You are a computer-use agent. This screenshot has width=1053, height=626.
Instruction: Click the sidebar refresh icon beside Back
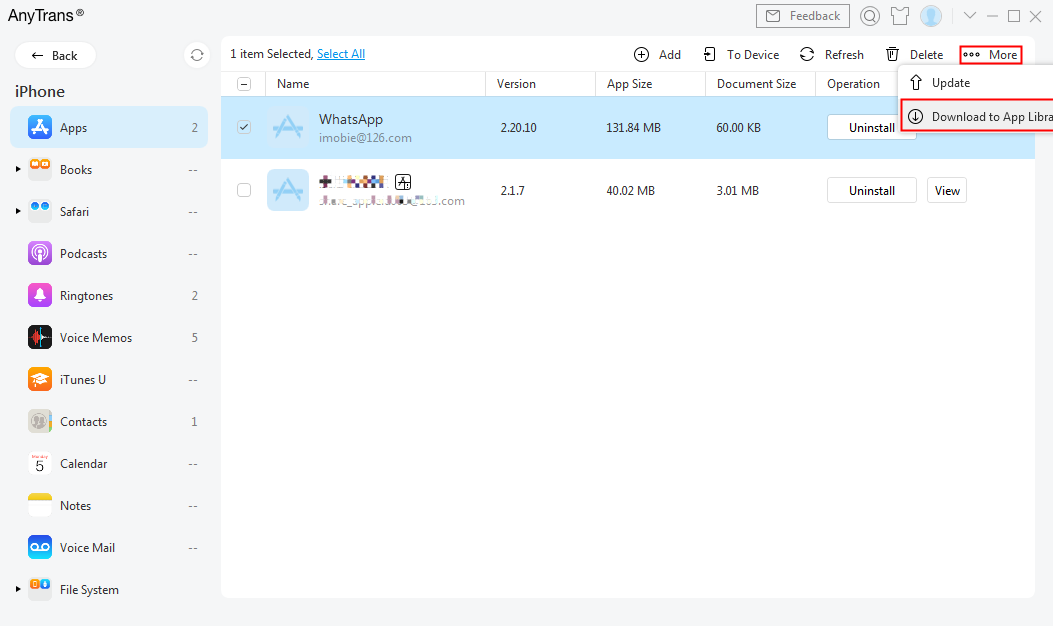point(197,55)
